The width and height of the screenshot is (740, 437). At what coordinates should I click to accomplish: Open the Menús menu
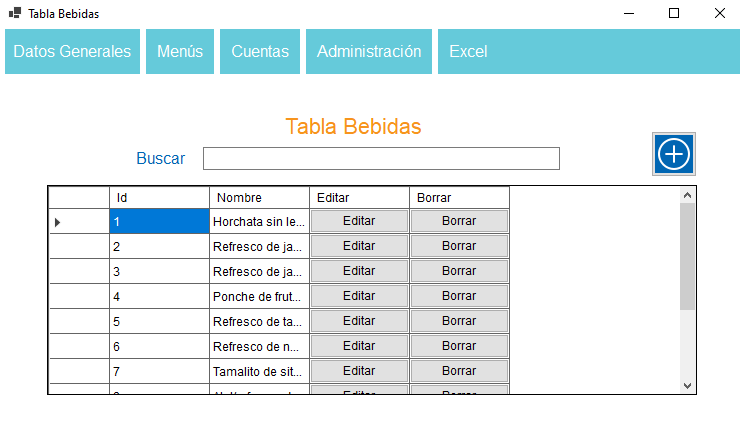point(180,52)
